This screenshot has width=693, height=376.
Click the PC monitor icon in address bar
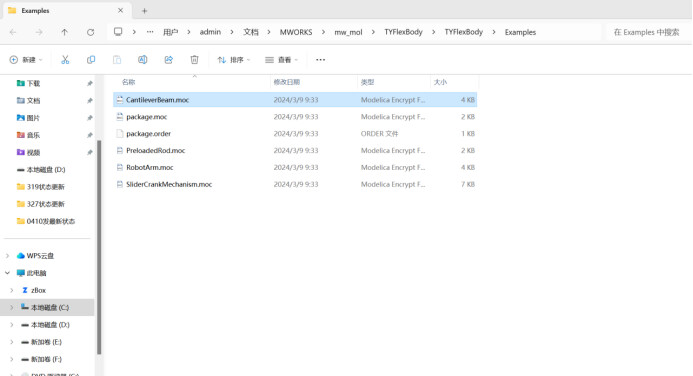click(x=118, y=32)
